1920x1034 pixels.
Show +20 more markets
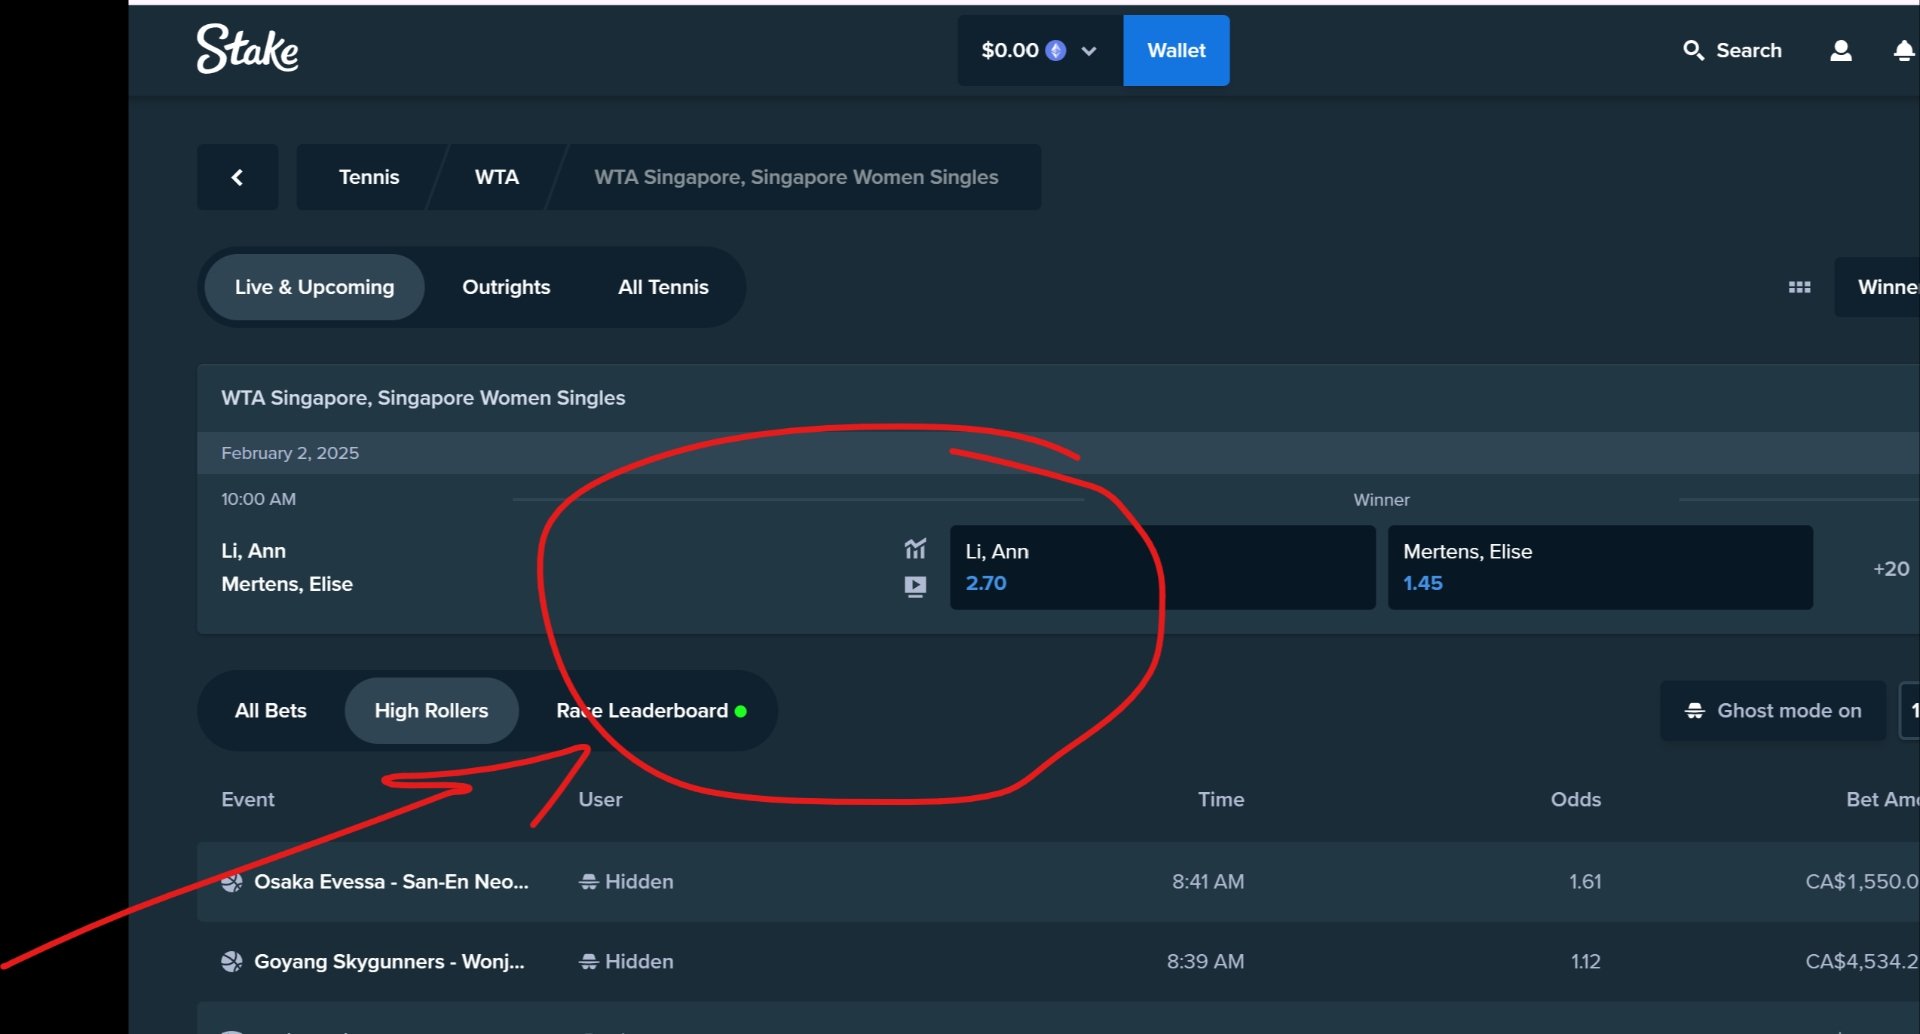tap(1890, 568)
